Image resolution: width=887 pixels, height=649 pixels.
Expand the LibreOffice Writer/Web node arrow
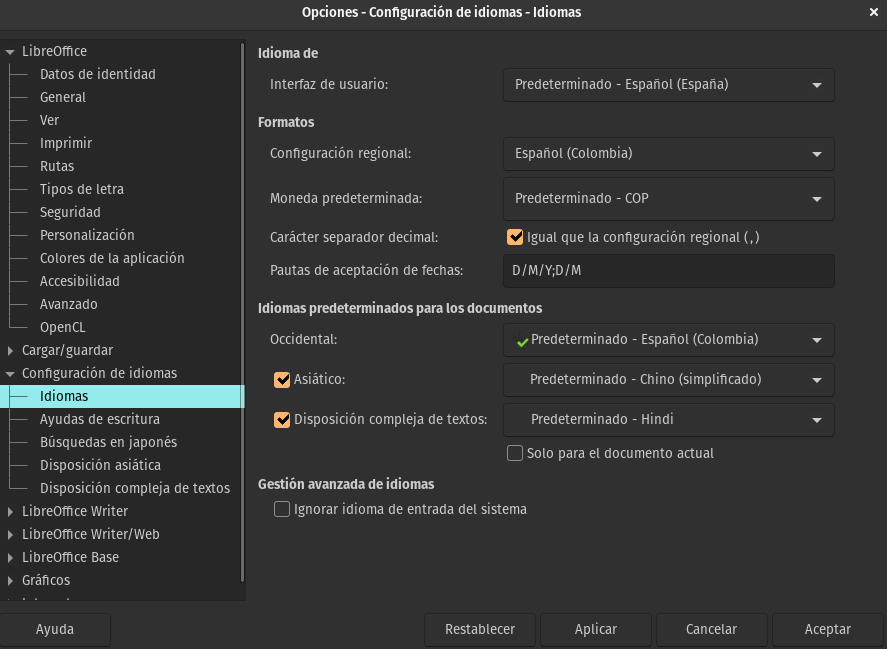click(10, 535)
